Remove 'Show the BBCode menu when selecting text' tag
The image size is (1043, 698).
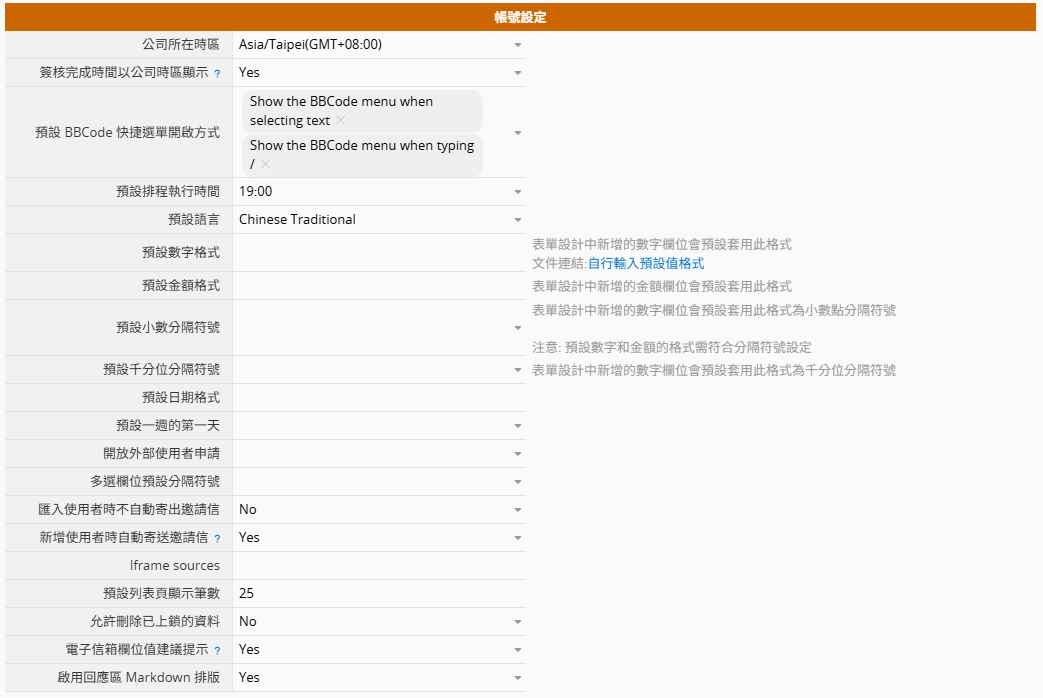(x=341, y=121)
